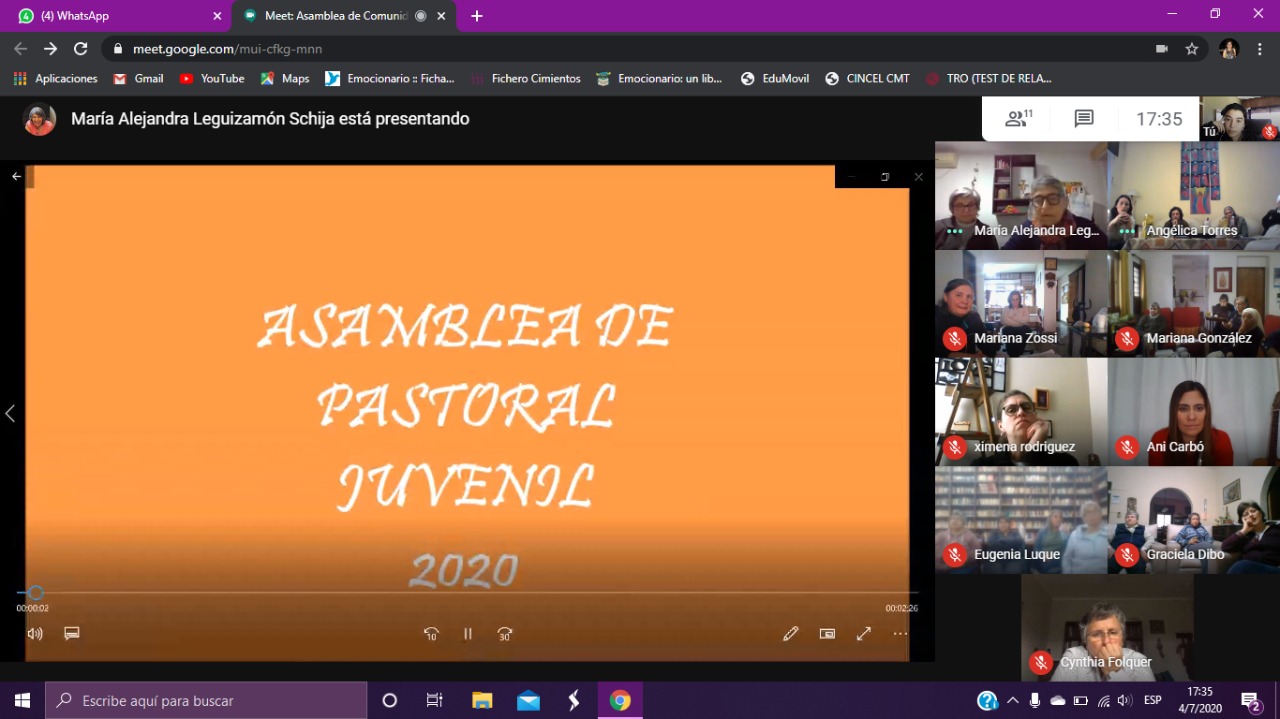
Task: Open the CINCEL CMT bookmark
Action: [867, 78]
